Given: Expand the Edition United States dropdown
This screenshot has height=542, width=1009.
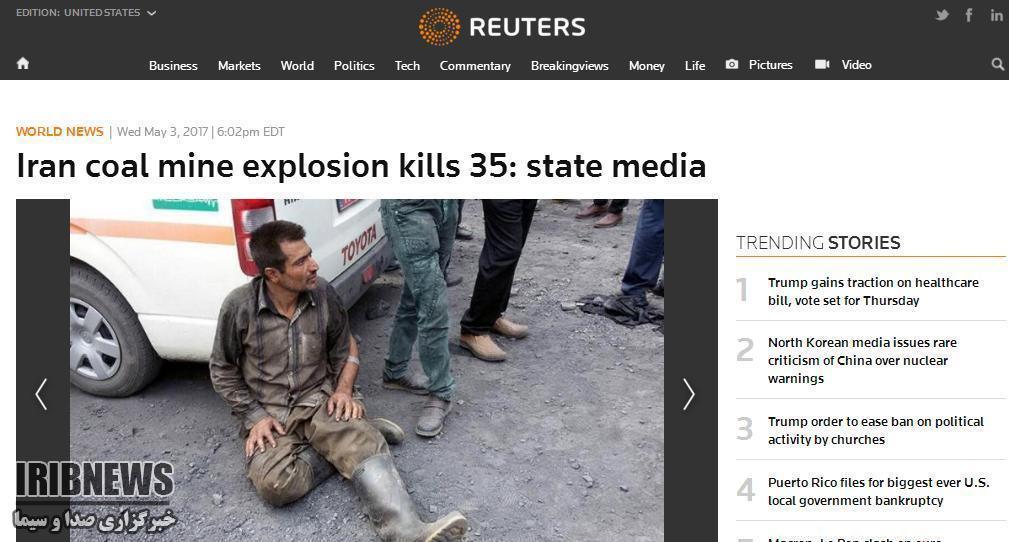Looking at the screenshot, I should pyautogui.click(x=86, y=13).
